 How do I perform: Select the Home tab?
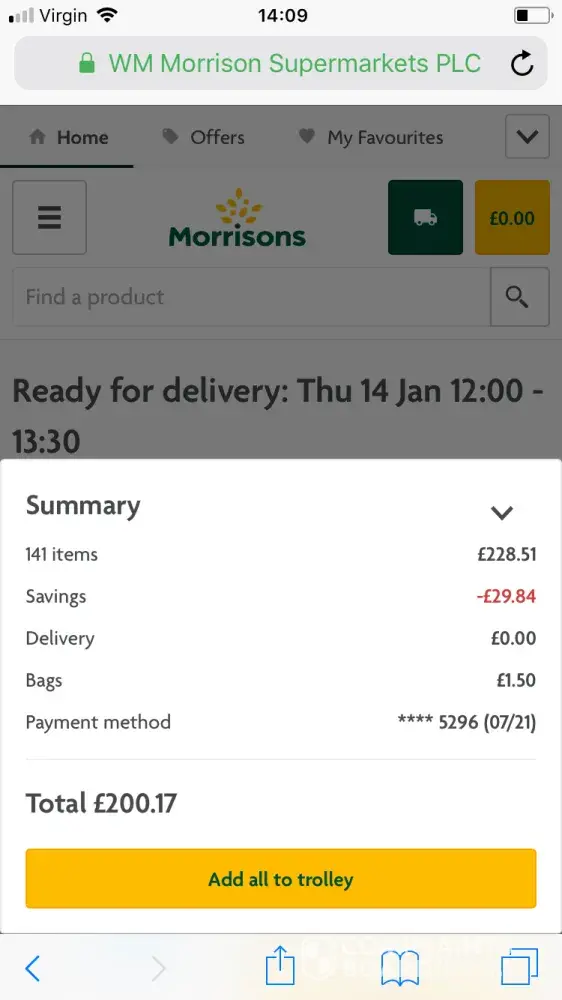coord(69,137)
